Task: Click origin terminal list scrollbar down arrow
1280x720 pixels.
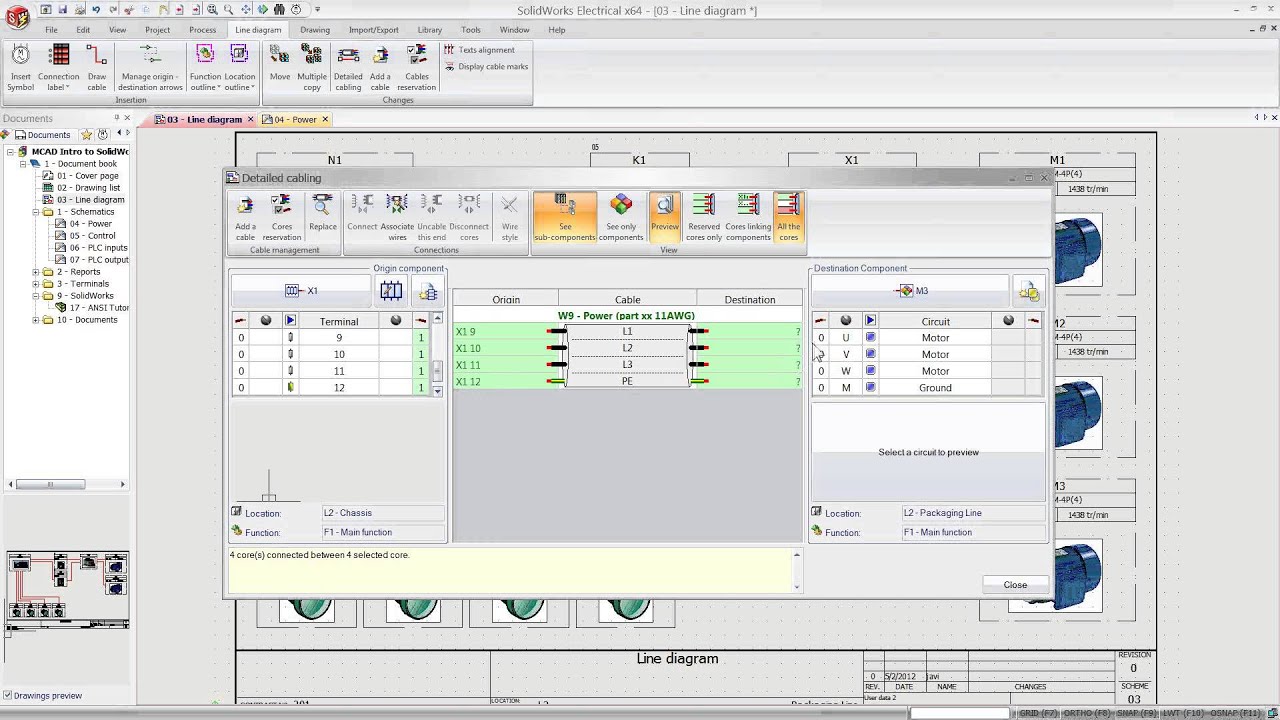Action: click(x=437, y=391)
